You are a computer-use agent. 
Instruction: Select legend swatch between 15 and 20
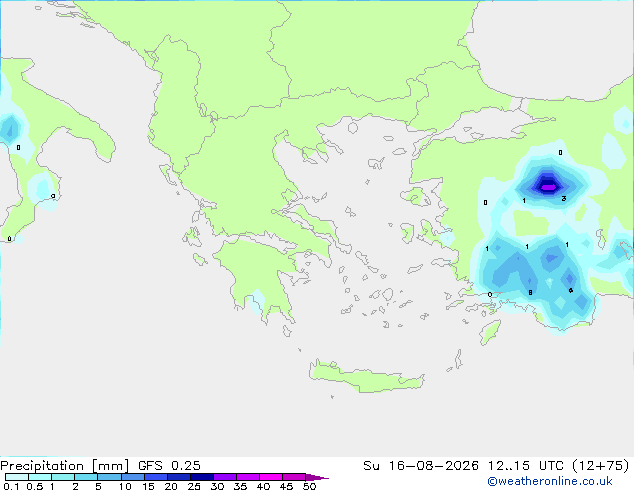(156, 477)
